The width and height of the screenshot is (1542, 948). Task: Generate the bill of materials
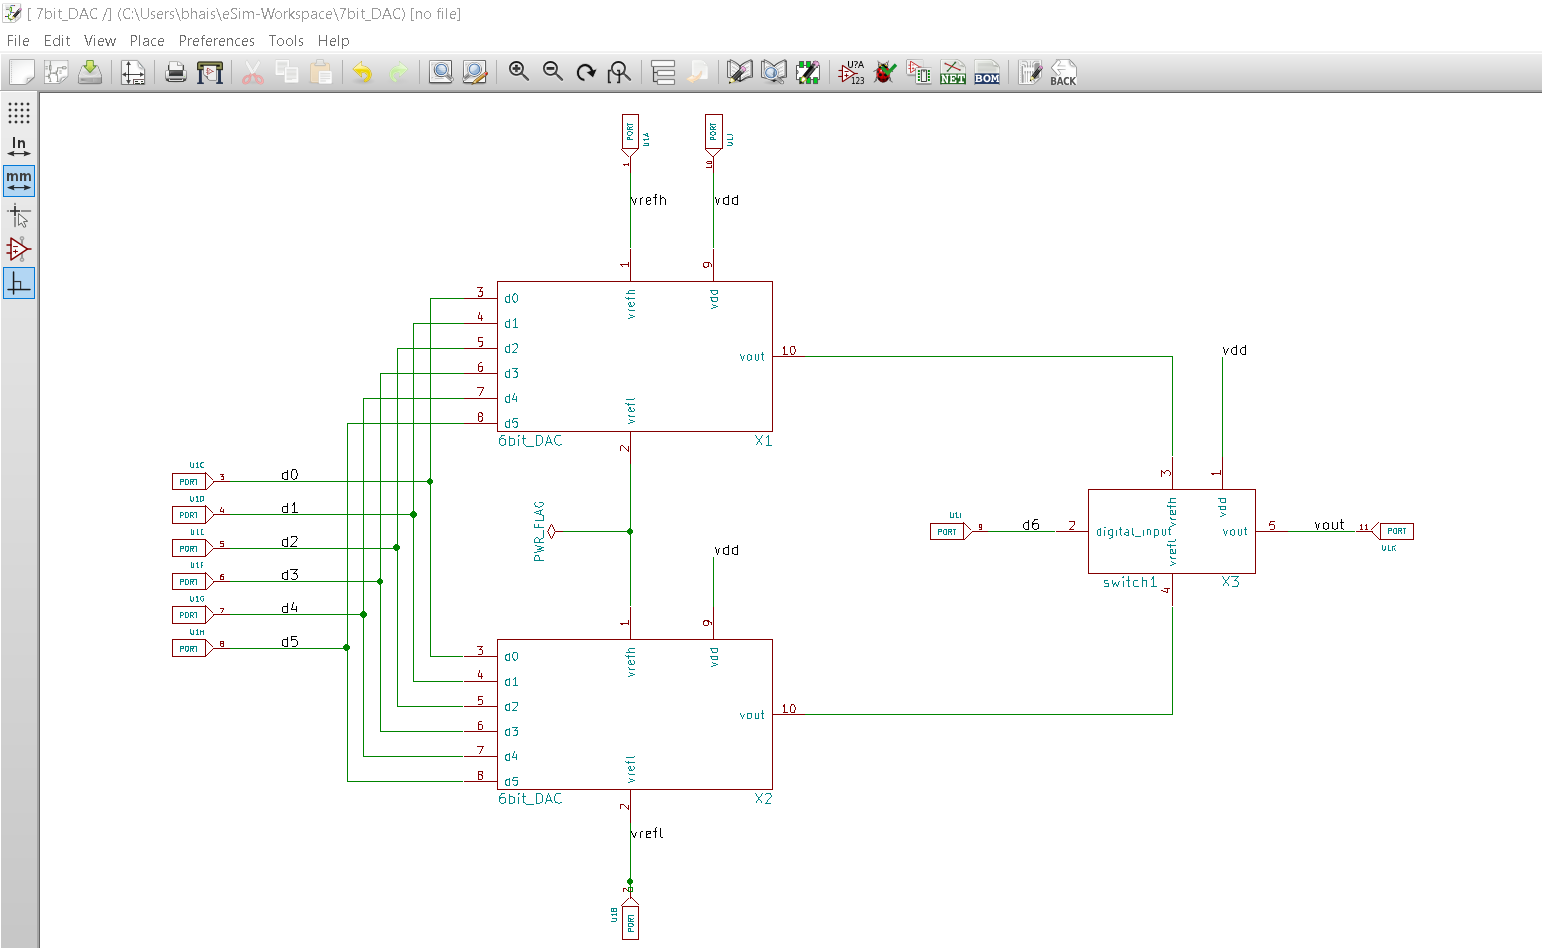987,71
